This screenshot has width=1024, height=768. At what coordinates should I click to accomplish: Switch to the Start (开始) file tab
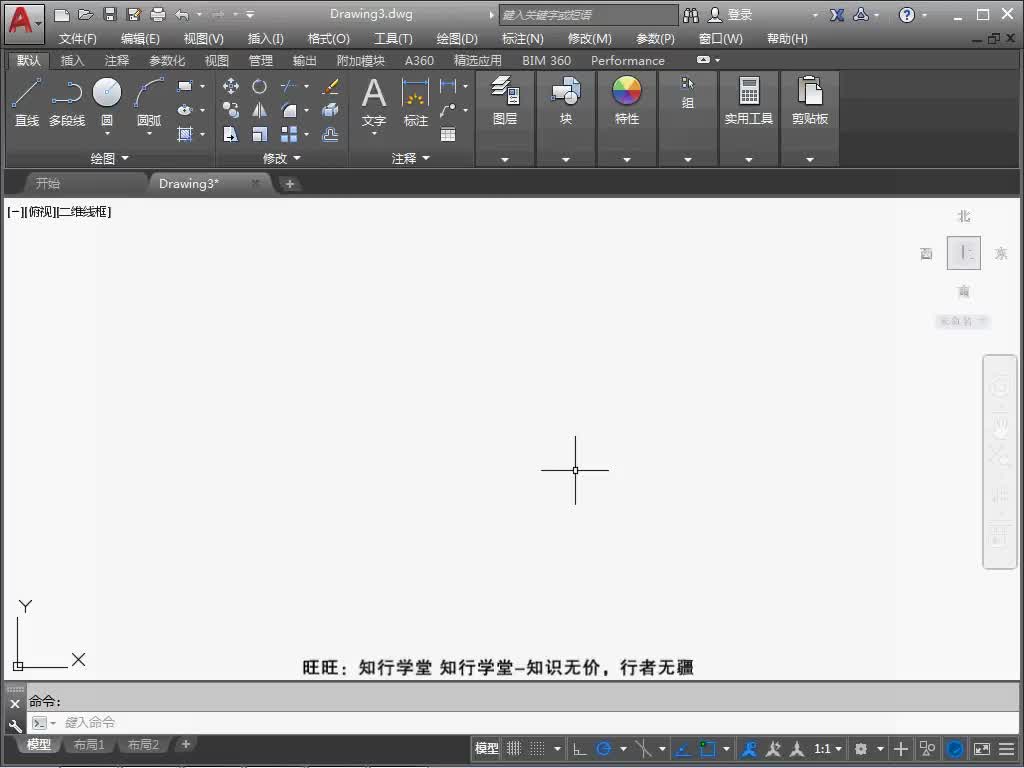point(48,184)
